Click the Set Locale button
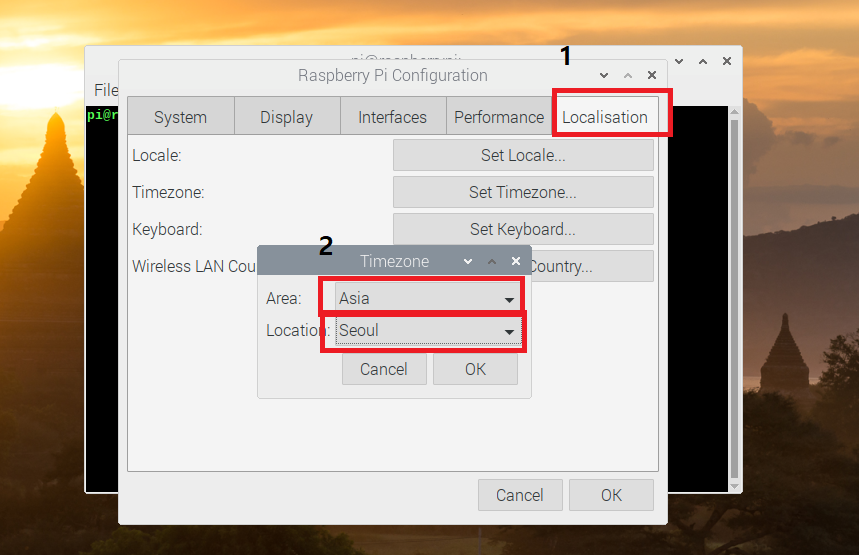 click(x=523, y=155)
